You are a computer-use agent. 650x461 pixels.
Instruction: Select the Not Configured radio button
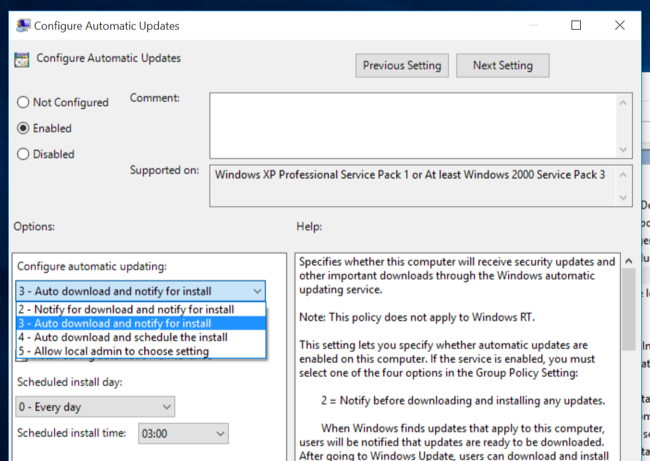coord(23,102)
